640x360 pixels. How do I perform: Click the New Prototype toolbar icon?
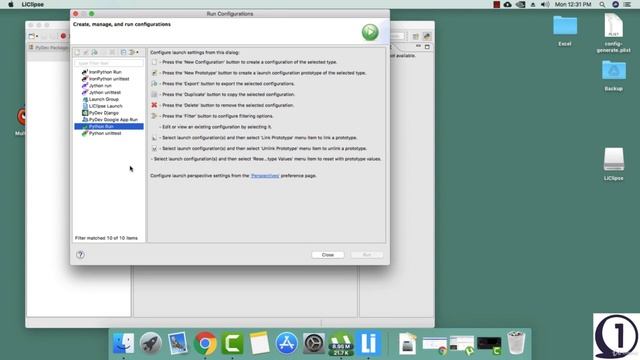click(x=86, y=53)
